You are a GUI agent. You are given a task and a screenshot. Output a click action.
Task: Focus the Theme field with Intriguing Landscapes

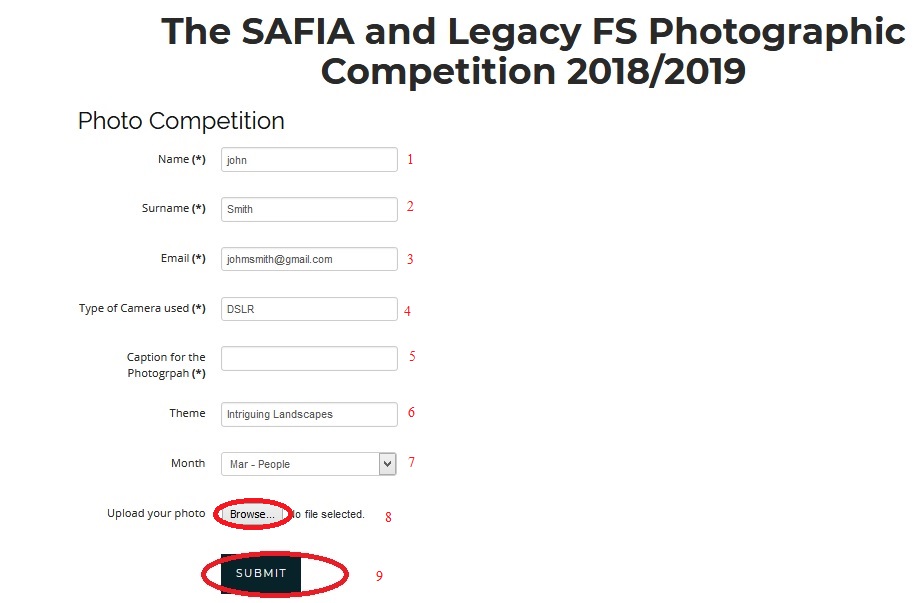coord(309,414)
